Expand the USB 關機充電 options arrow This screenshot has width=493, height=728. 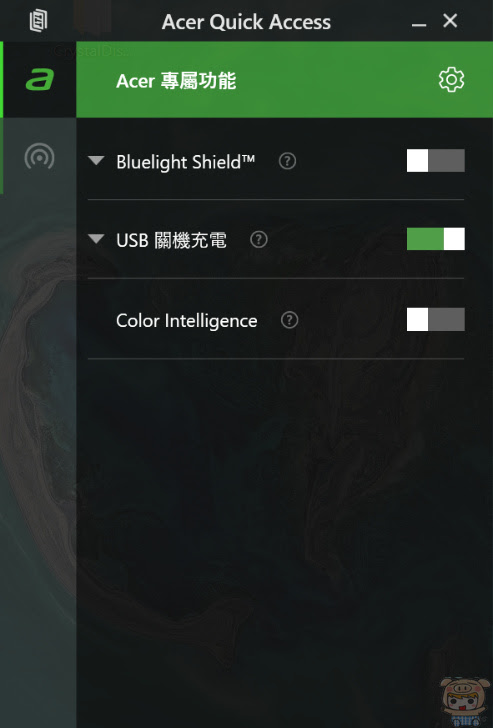[x=96, y=239]
